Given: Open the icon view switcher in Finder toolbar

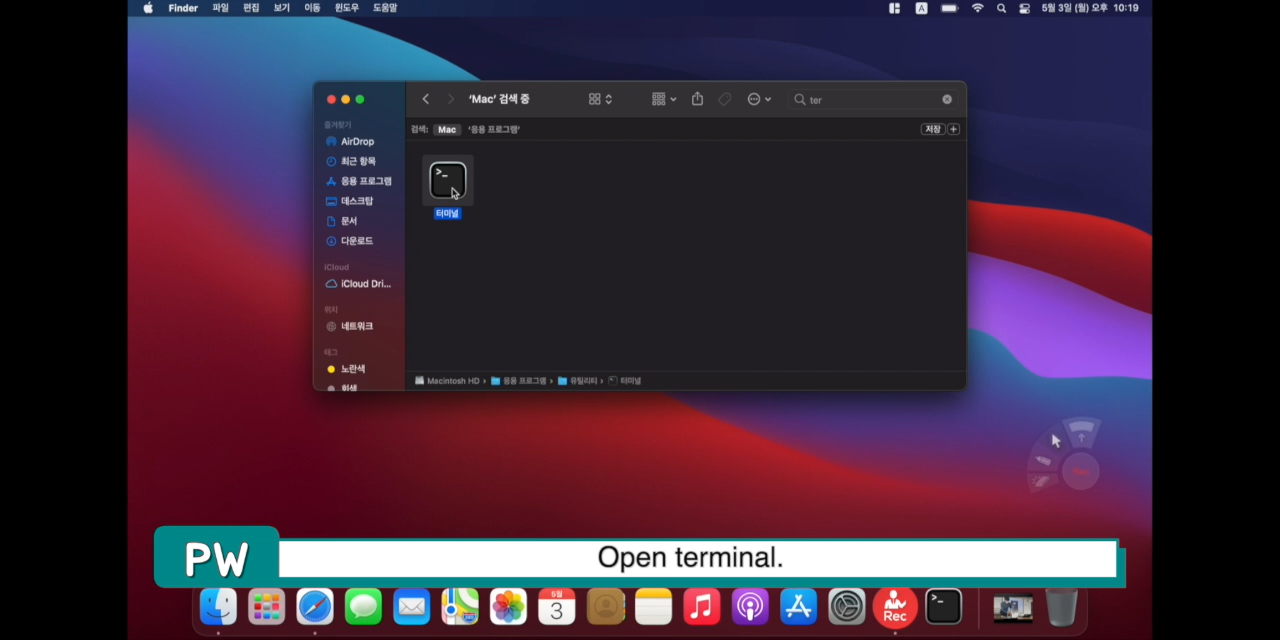Looking at the screenshot, I should tap(600, 99).
